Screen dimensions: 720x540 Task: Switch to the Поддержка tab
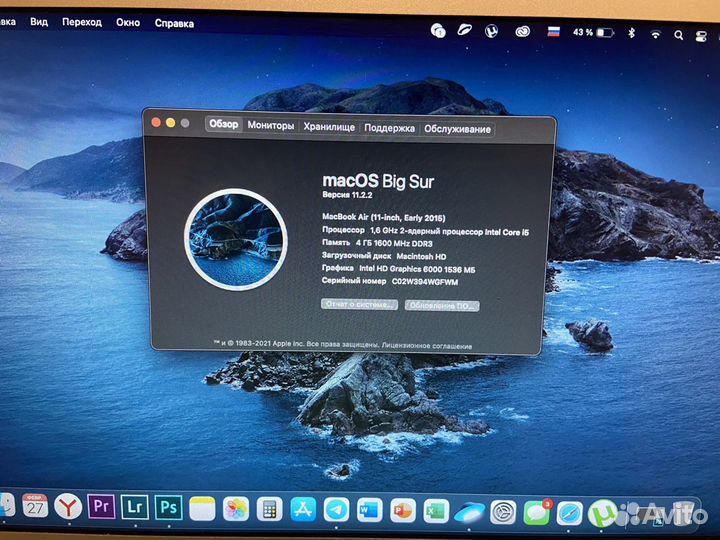click(x=389, y=128)
